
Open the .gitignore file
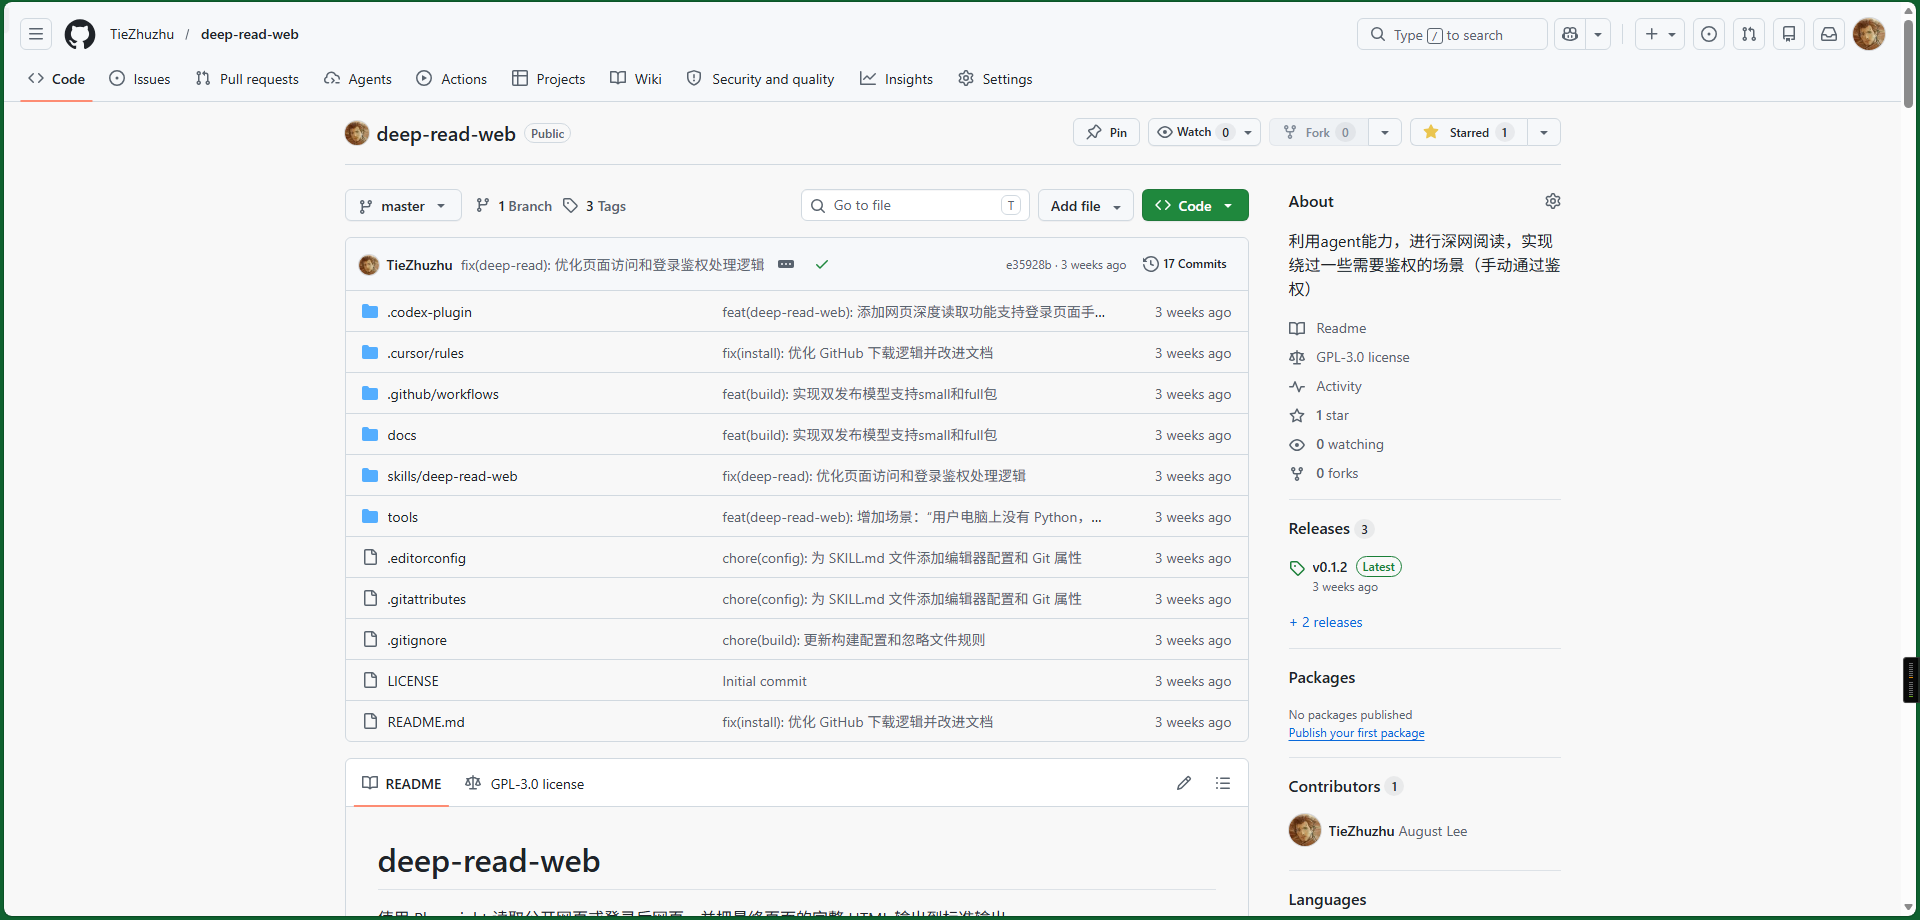click(x=417, y=640)
